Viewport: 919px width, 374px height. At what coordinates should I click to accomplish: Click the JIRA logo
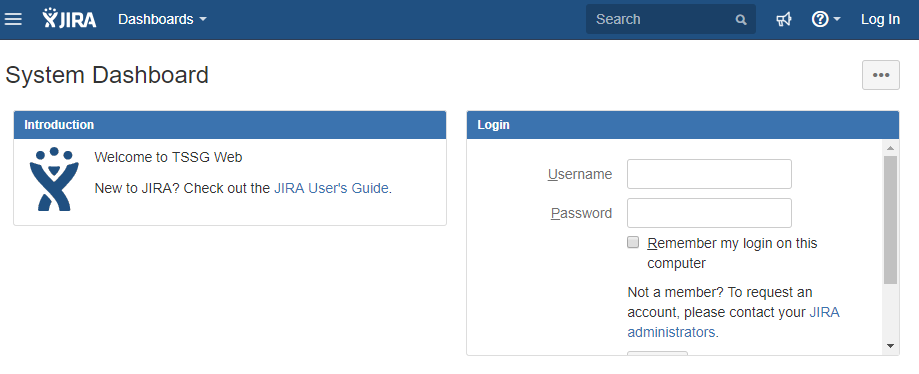click(69, 19)
